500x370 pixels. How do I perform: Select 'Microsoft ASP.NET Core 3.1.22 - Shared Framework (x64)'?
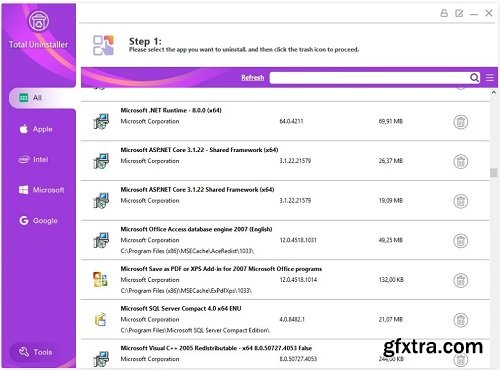199,150
